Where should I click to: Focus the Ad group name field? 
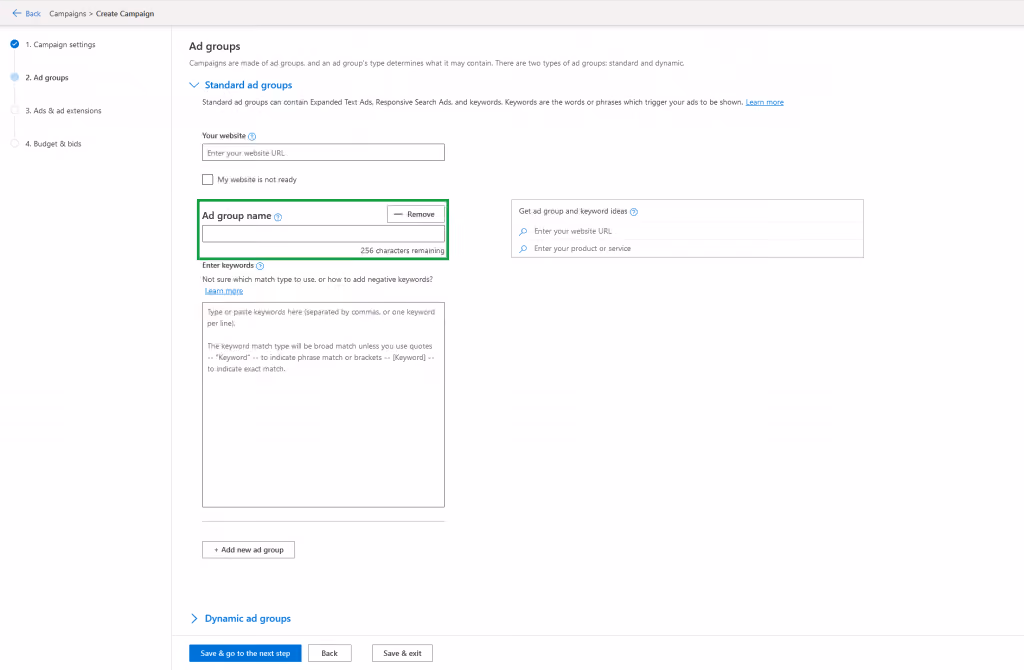323,234
